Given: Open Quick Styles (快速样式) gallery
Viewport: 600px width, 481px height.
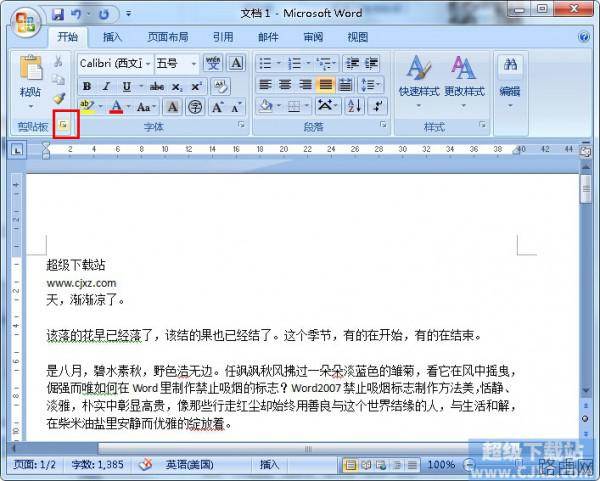Looking at the screenshot, I should pos(419,81).
